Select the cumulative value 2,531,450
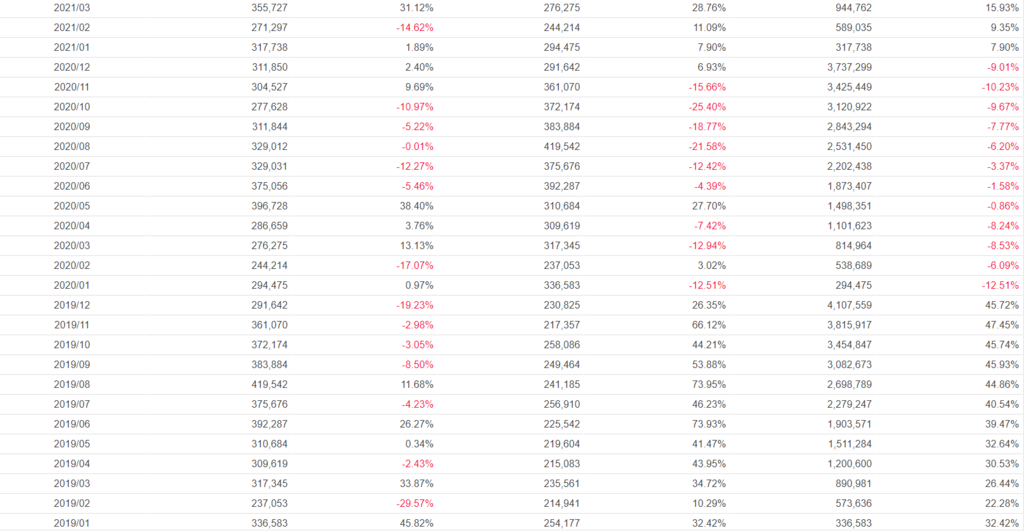 coord(845,146)
